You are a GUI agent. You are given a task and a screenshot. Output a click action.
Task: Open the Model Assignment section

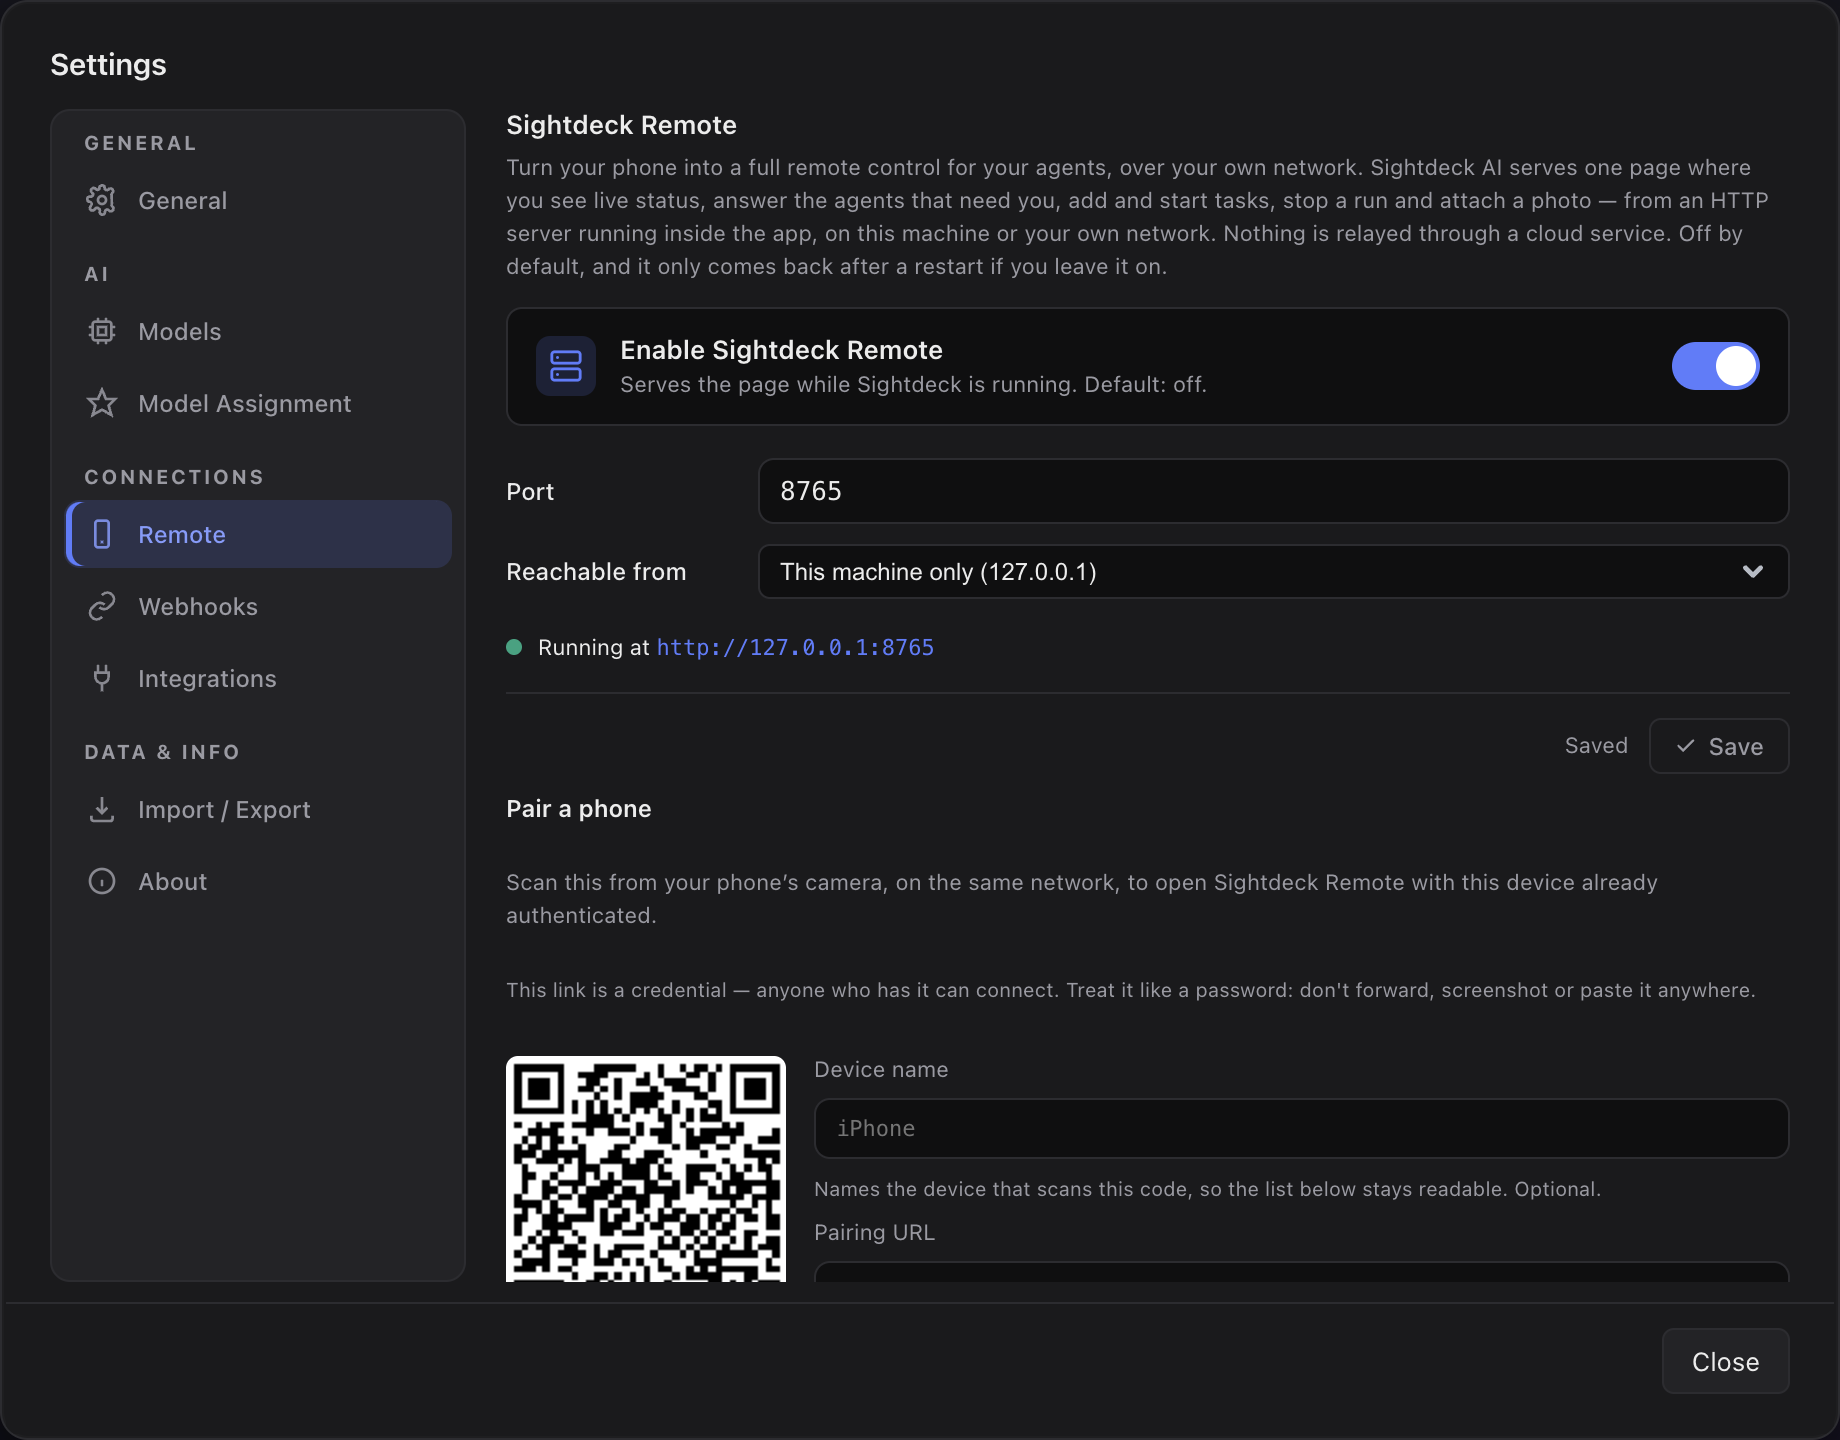tap(259, 403)
